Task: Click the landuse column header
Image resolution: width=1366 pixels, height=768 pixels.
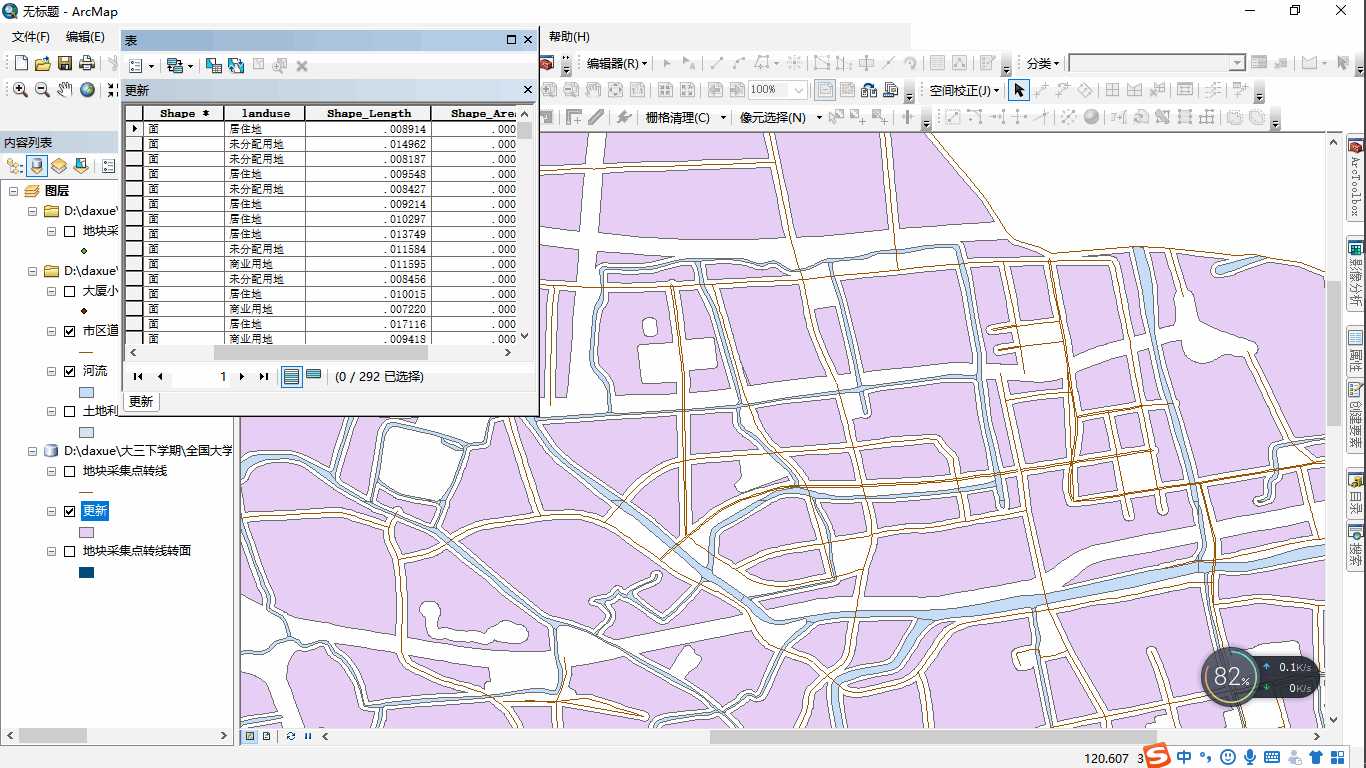Action: (265, 114)
